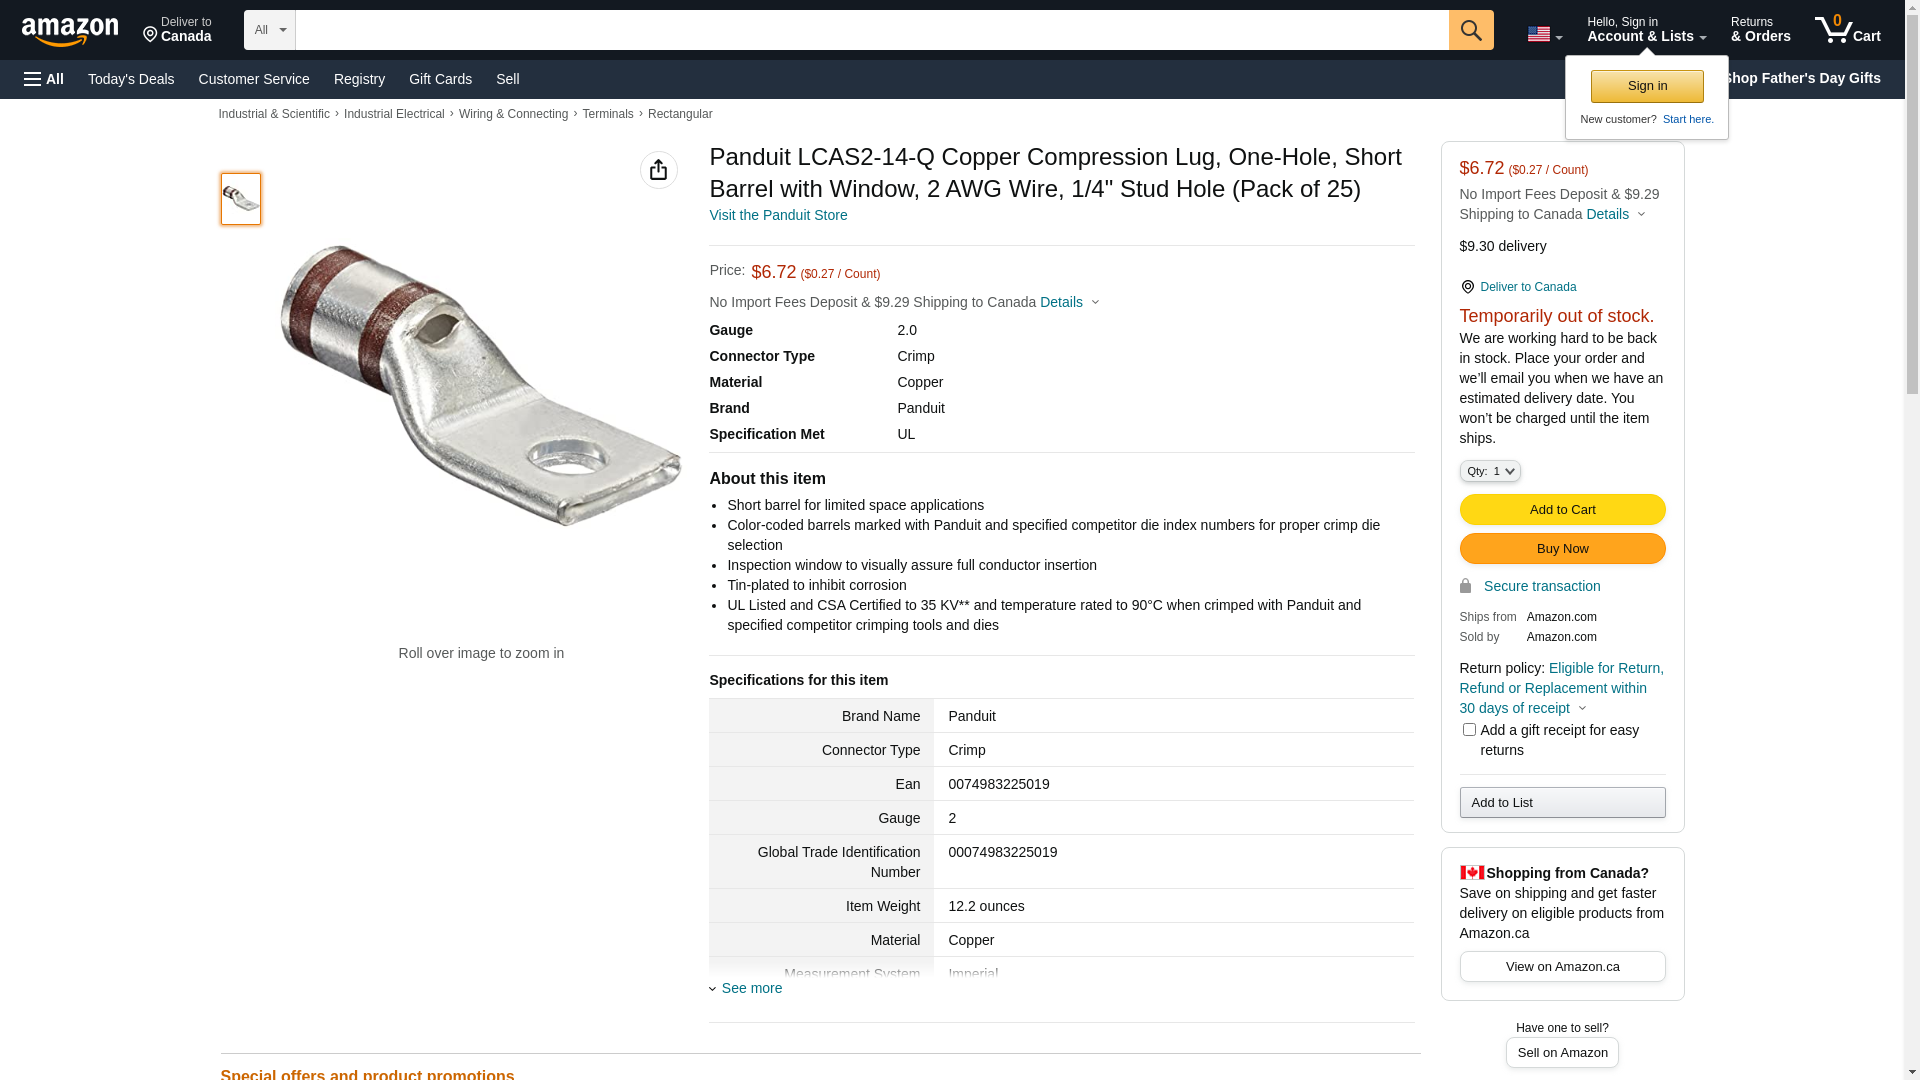1920x1080 pixels.
Task: Click the search magnifier button
Action: [1471, 30]
